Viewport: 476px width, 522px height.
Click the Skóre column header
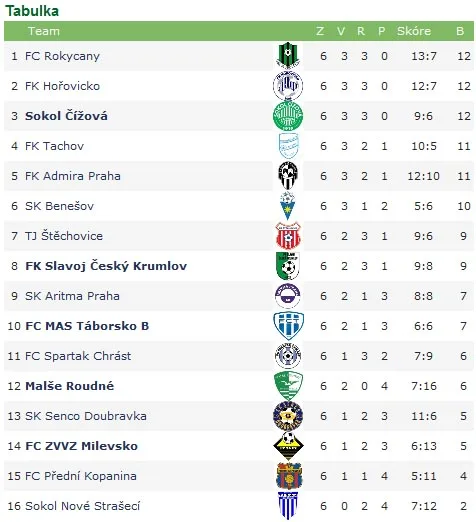[414, 31]
